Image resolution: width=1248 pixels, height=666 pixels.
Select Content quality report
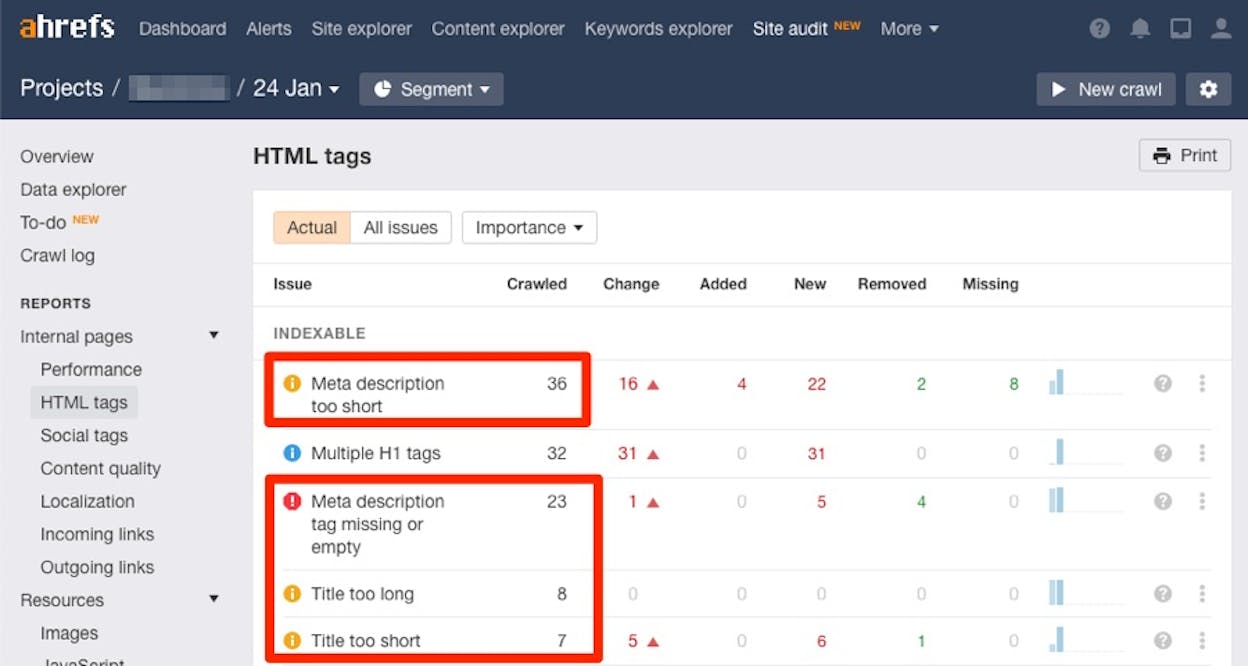[x=100, y=468]
